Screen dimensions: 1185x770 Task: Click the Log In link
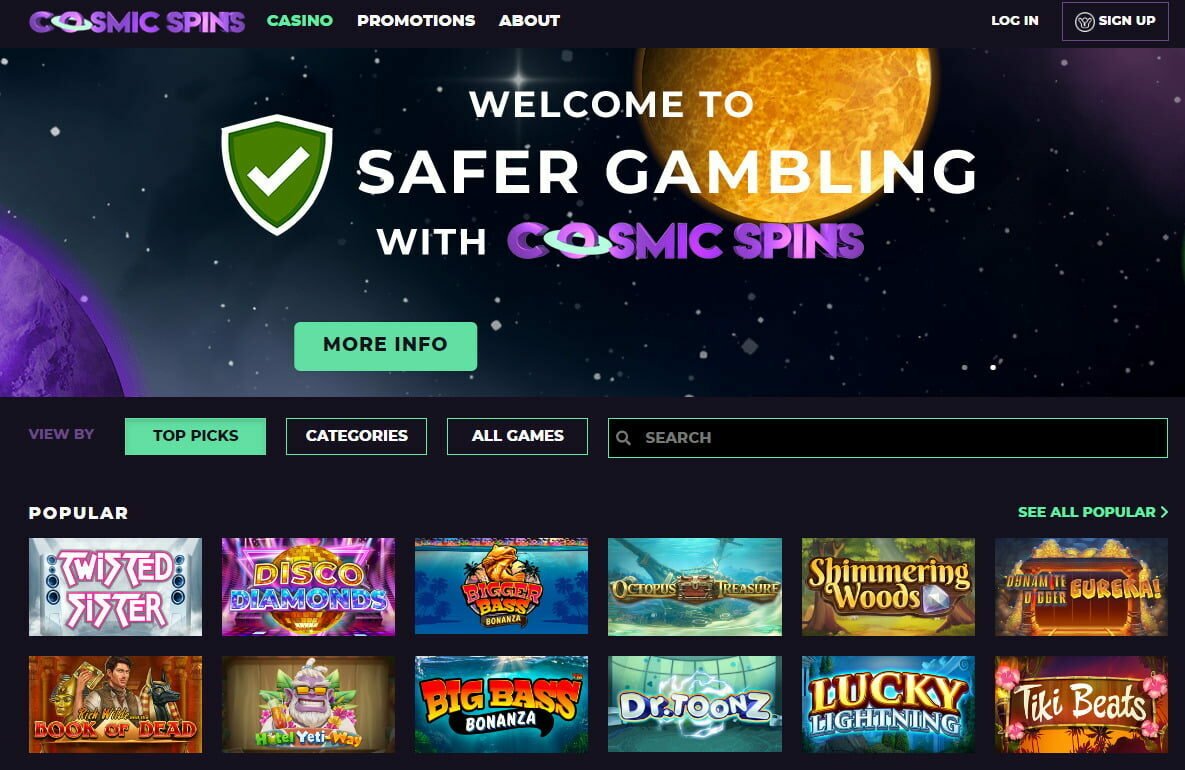(1015, 20)
